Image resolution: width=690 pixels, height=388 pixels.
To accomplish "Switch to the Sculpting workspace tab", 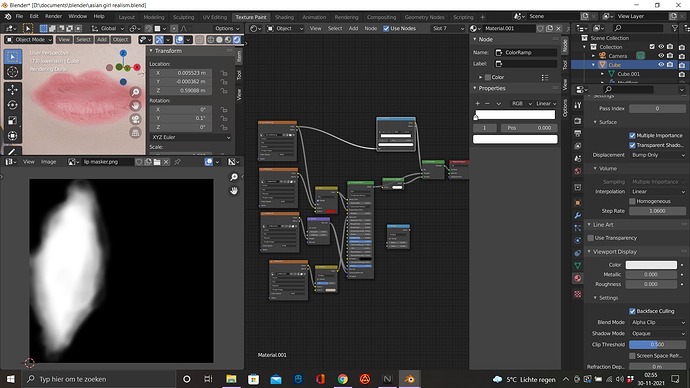I will click(x=183, y=17).
